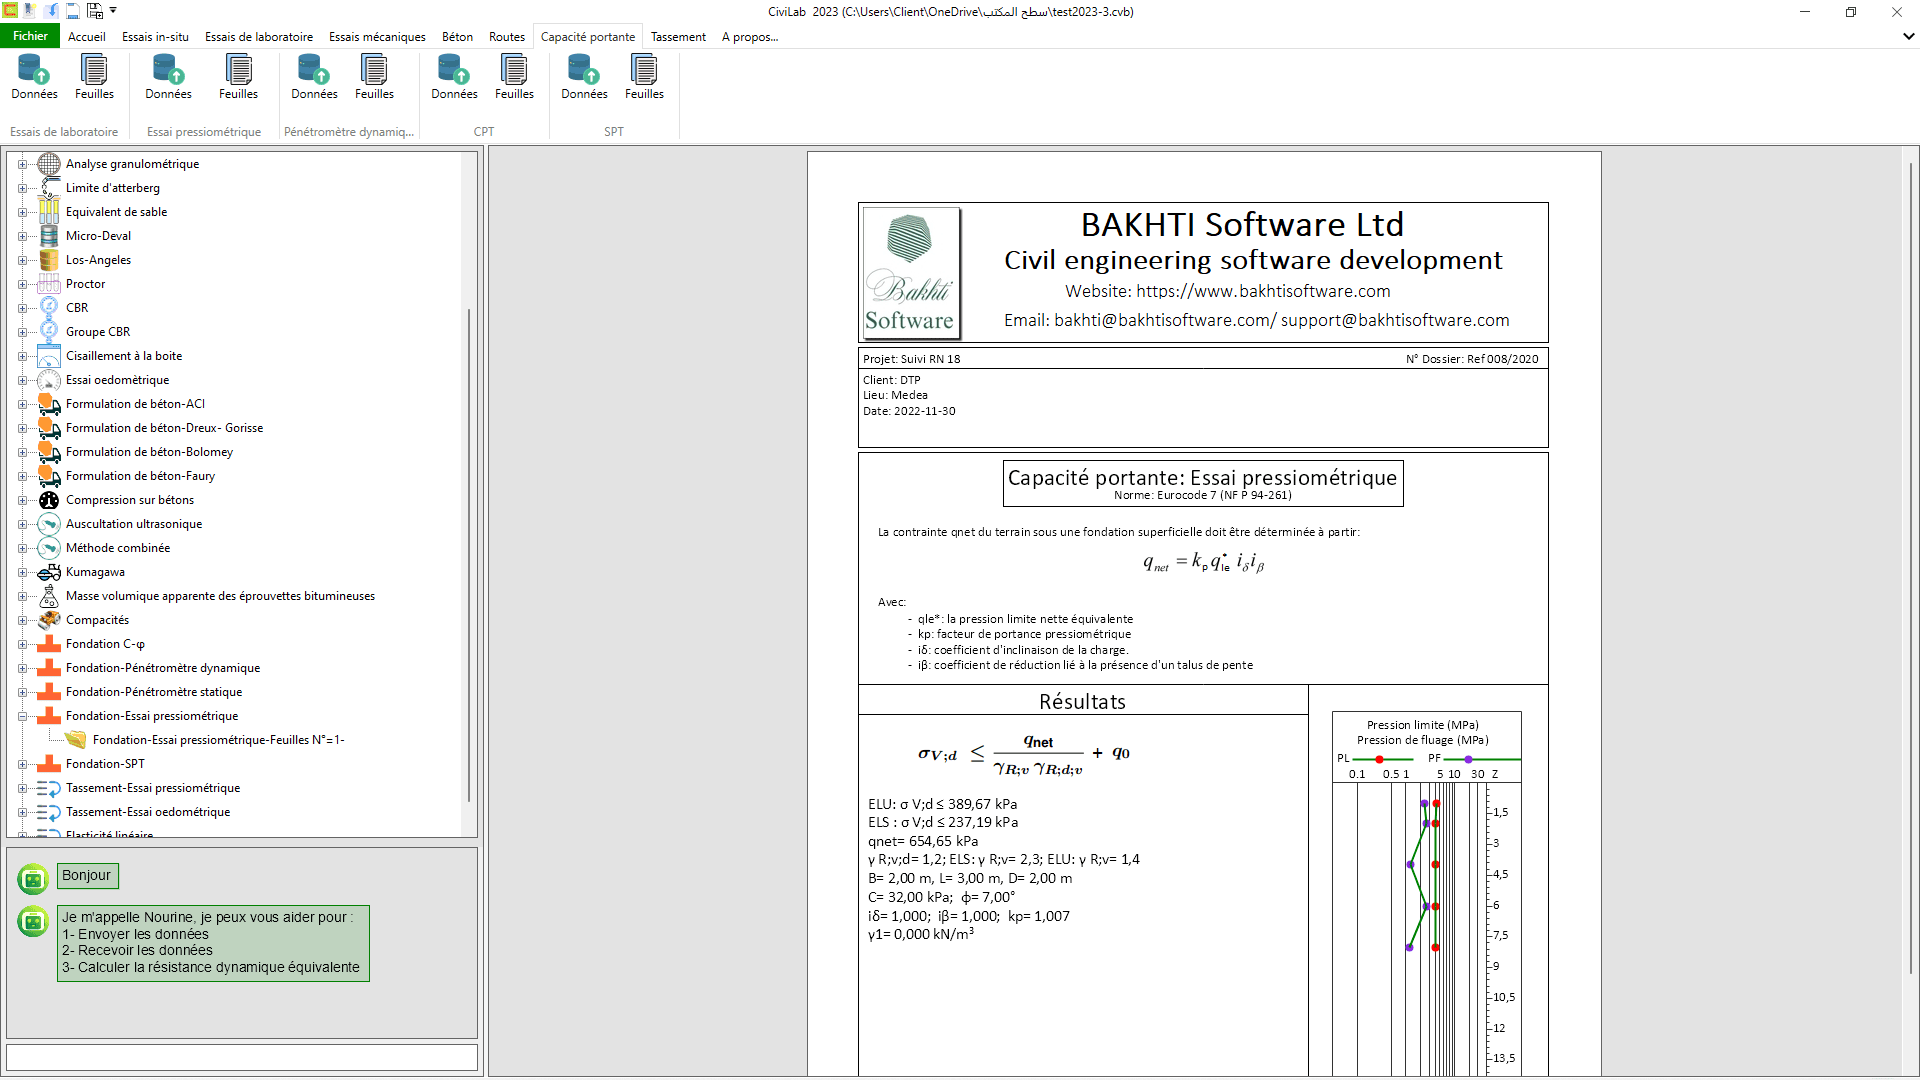
Task: Click the Los-Angeles drum icon
Action: pyautogui.click(x=49, y=260)
